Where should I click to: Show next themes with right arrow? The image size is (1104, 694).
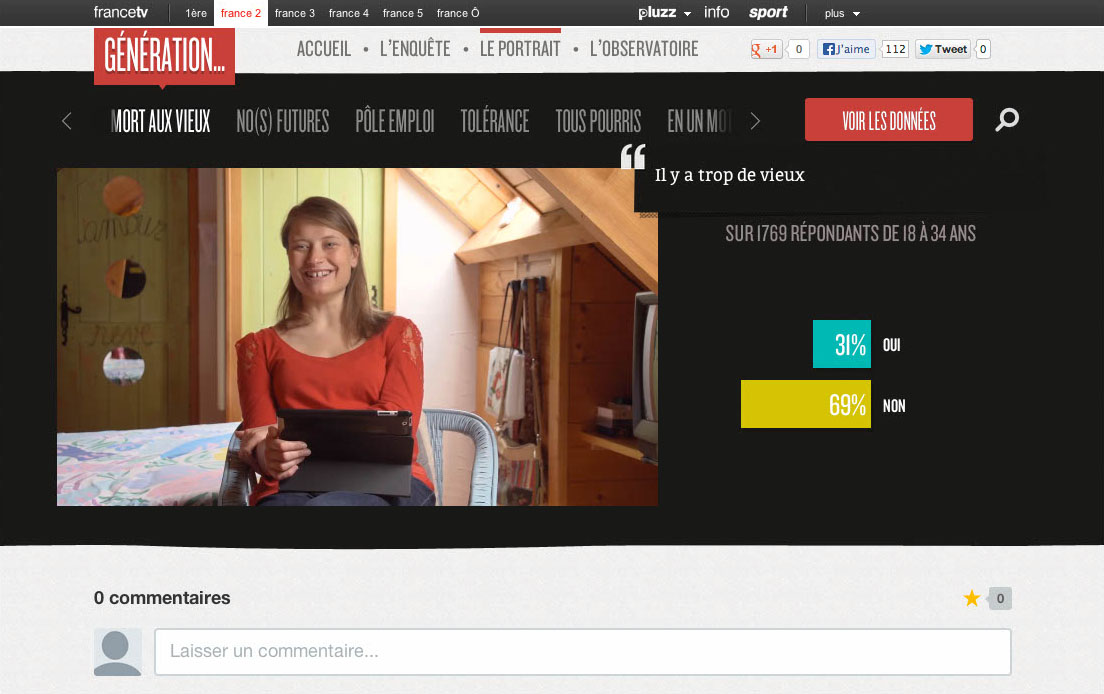click(755, 121)
